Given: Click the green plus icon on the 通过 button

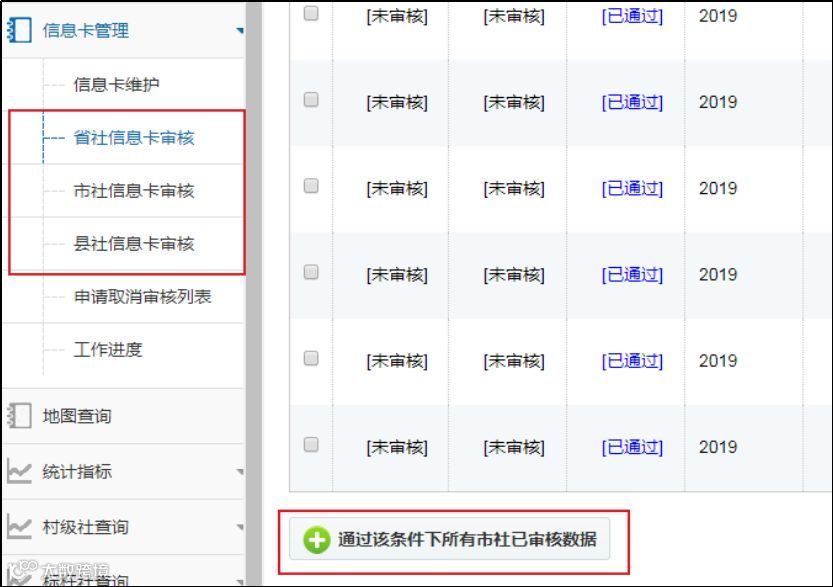Looking at the screenshot, I should tap(317, 540).
